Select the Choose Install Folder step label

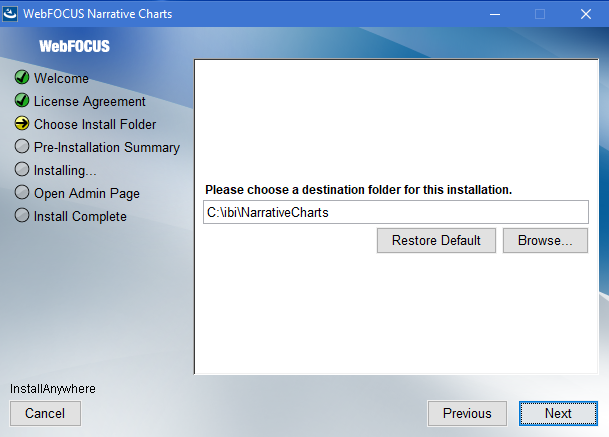click(x=95, y=124)
